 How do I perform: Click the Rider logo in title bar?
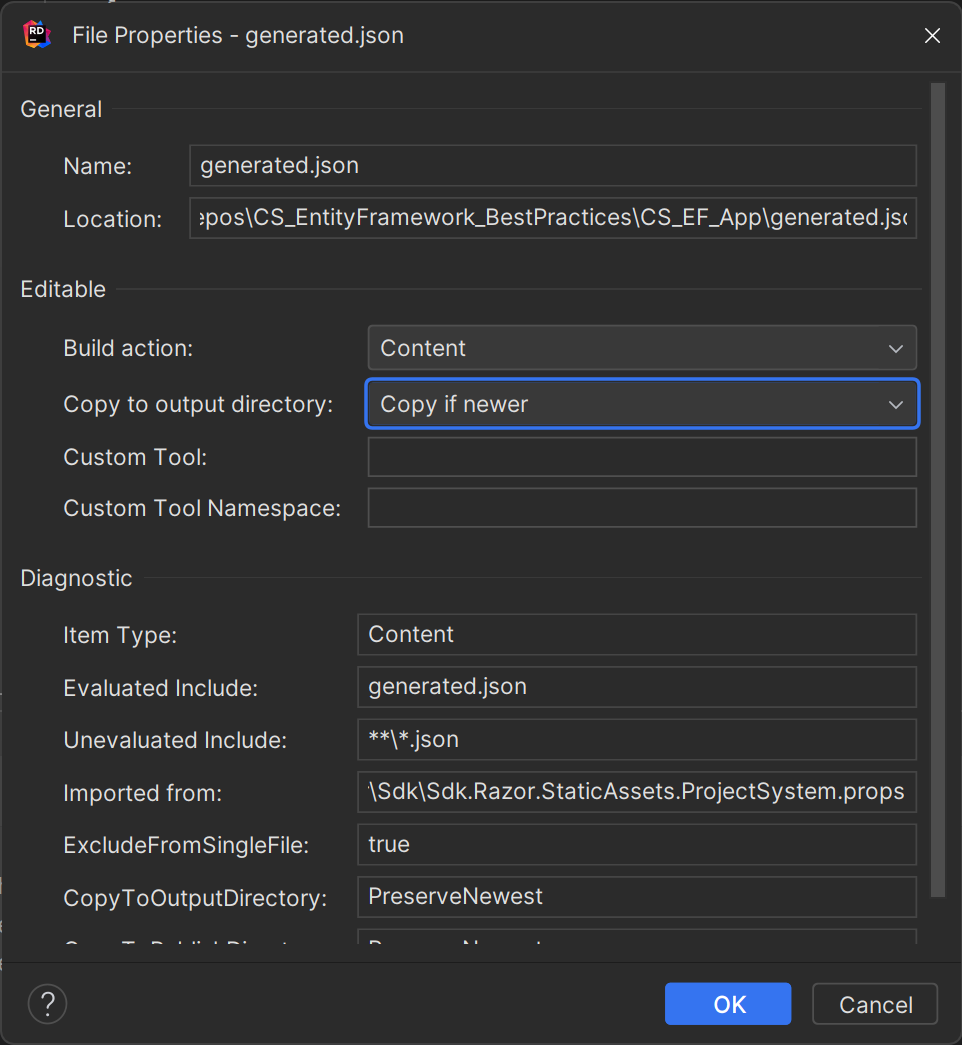click(37, 35)
